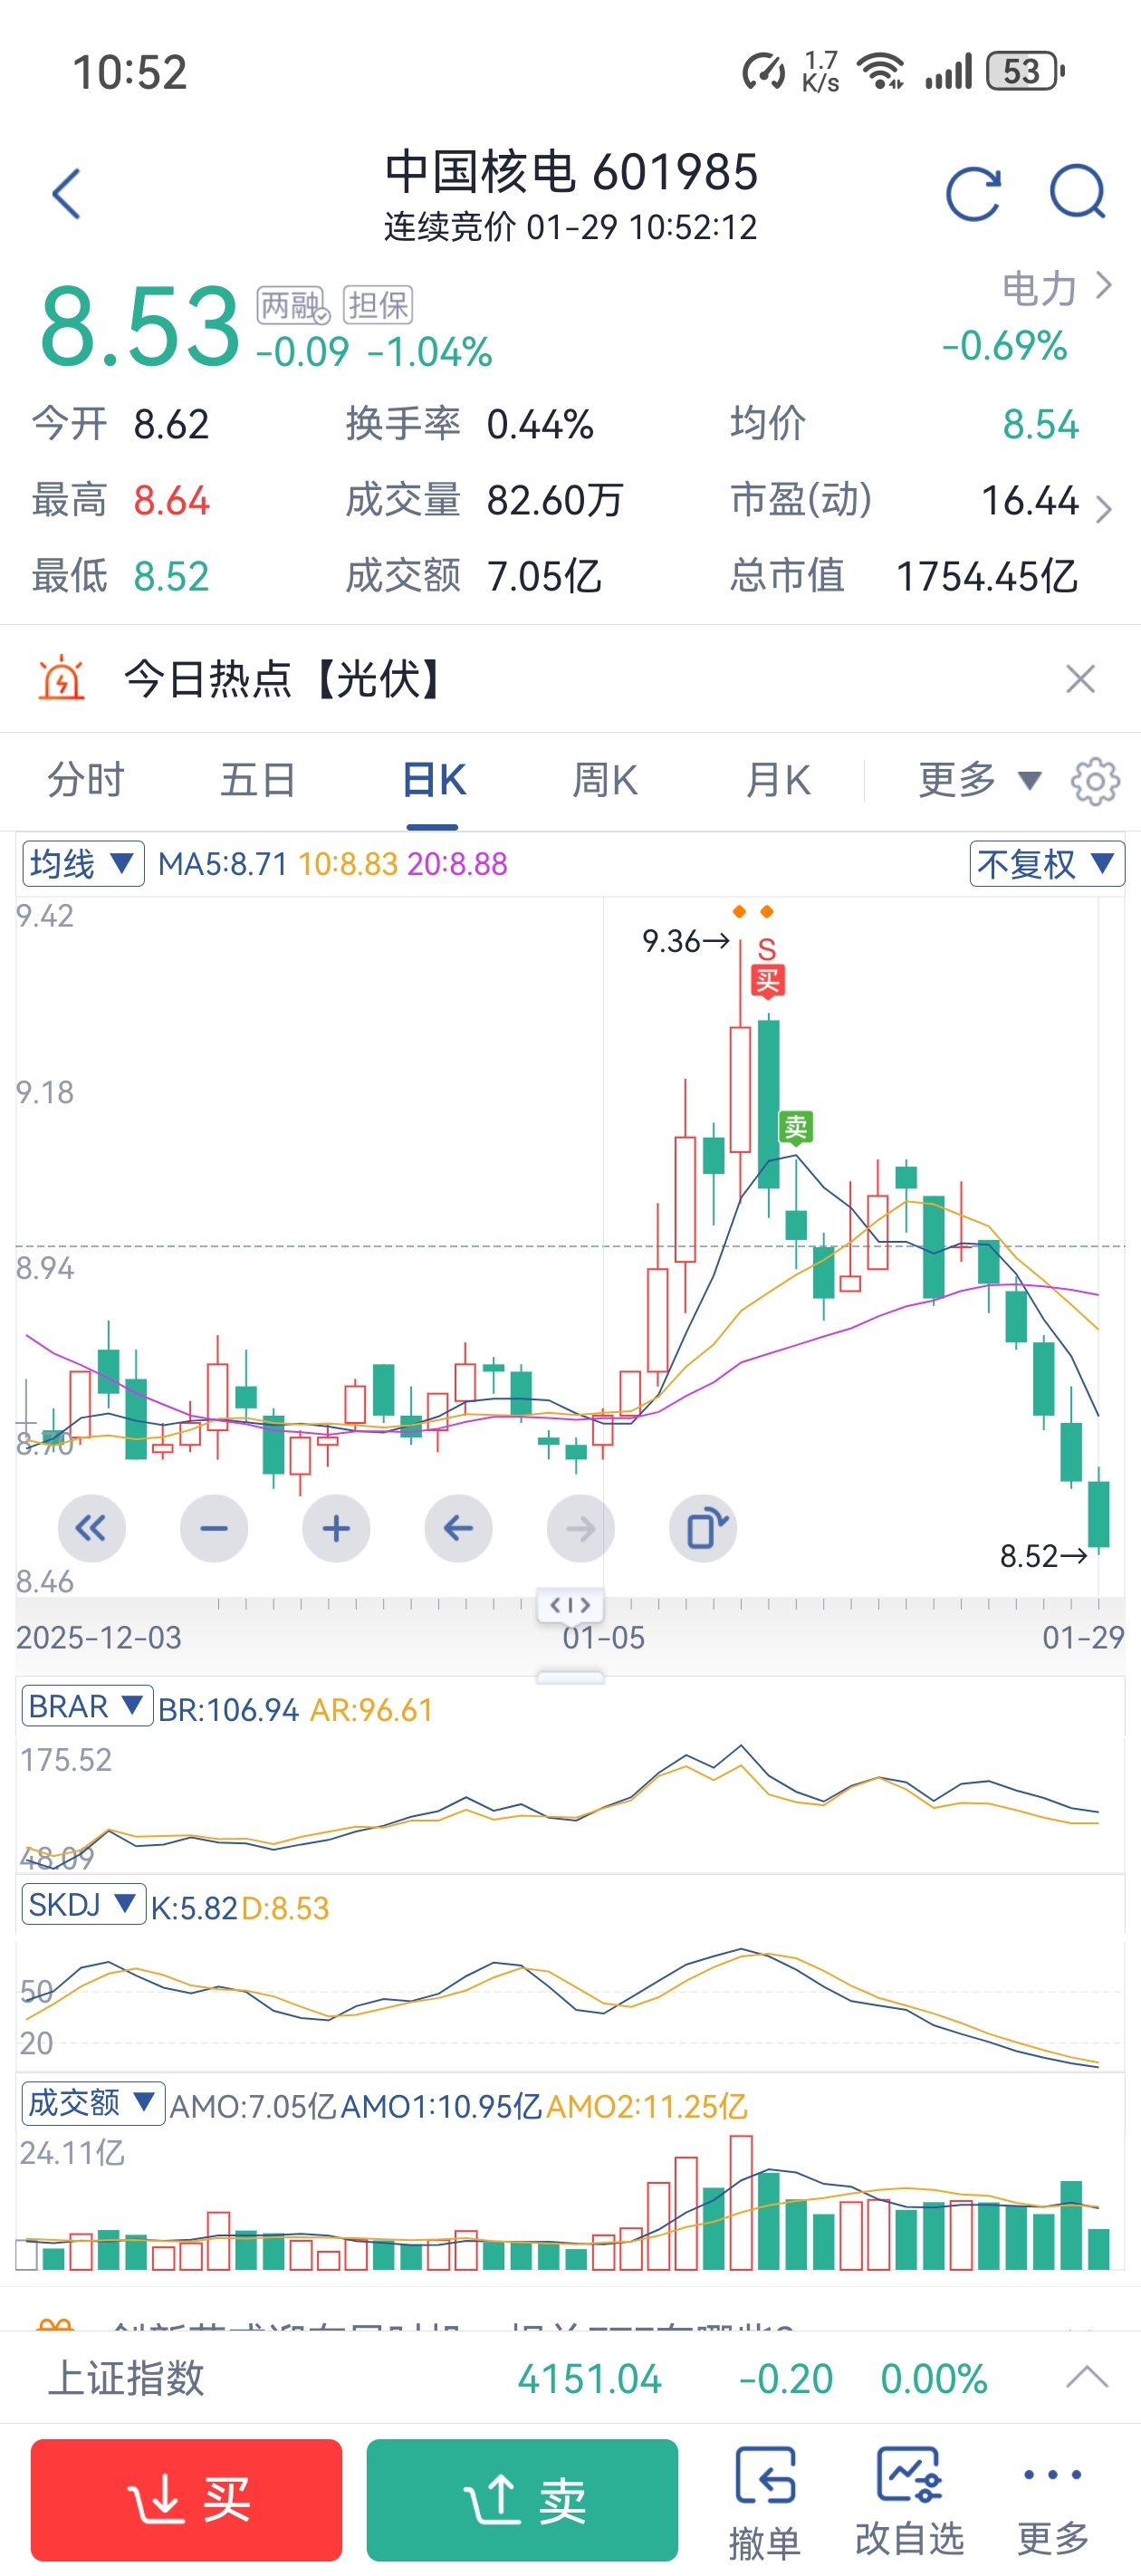Image resolution: width=1141 pixels, height=2576 pixels.
Task: Expand the 上证指数 index bar
Action: pyautogui.click(x=1086, y=2378)
